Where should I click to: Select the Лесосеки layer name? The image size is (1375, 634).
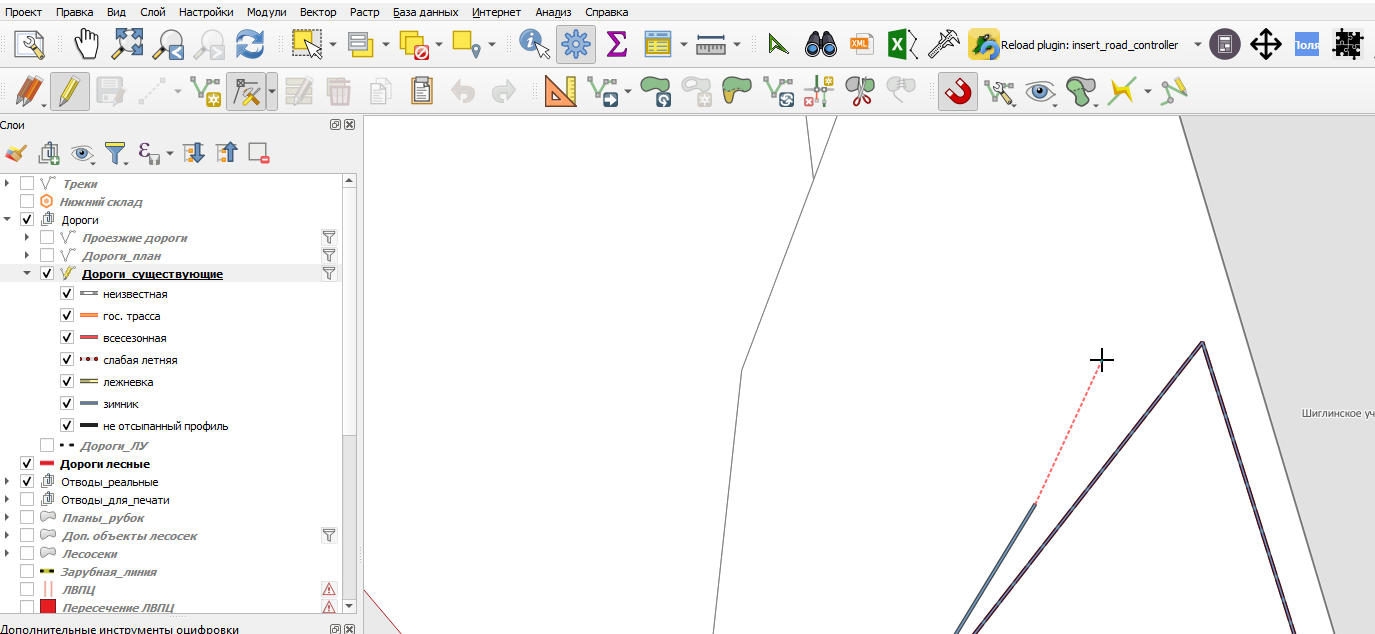tap(90, 554)
